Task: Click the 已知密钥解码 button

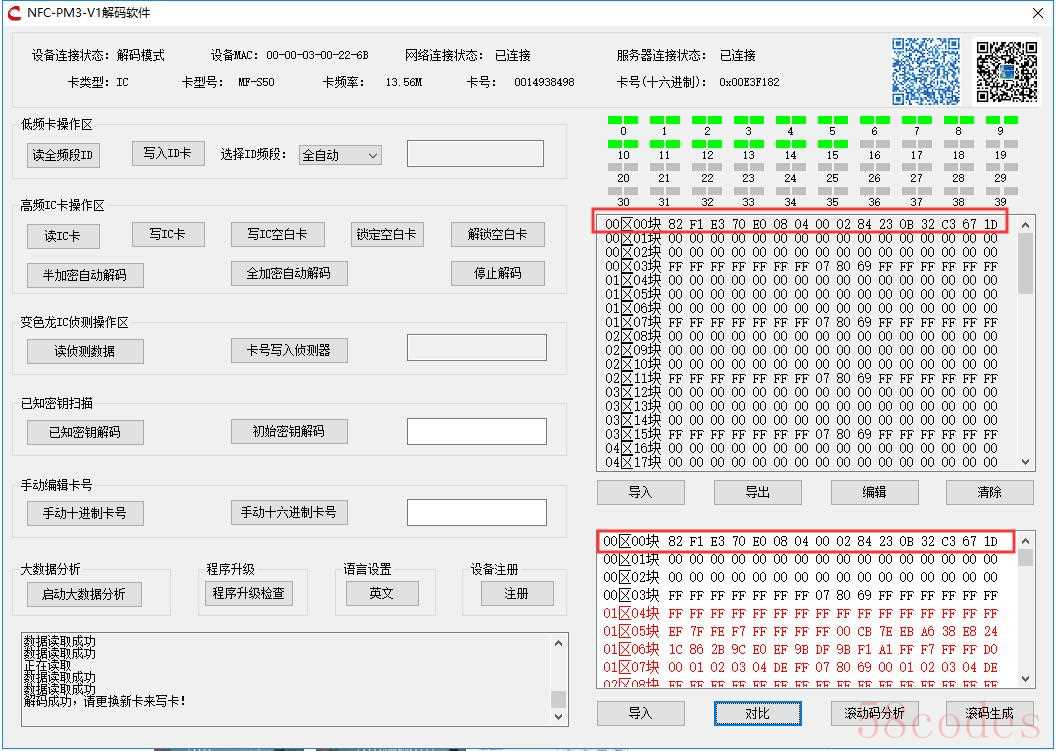Action: coord(85,432)
